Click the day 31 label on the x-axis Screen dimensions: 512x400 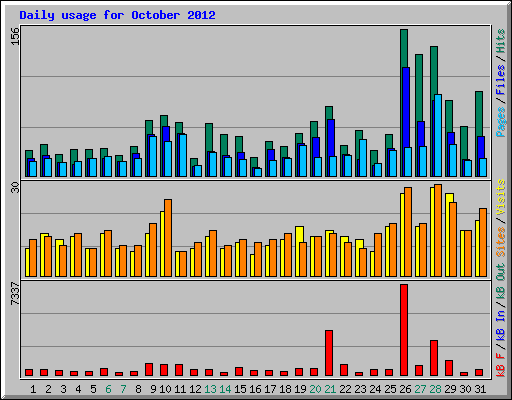point(480,389)
